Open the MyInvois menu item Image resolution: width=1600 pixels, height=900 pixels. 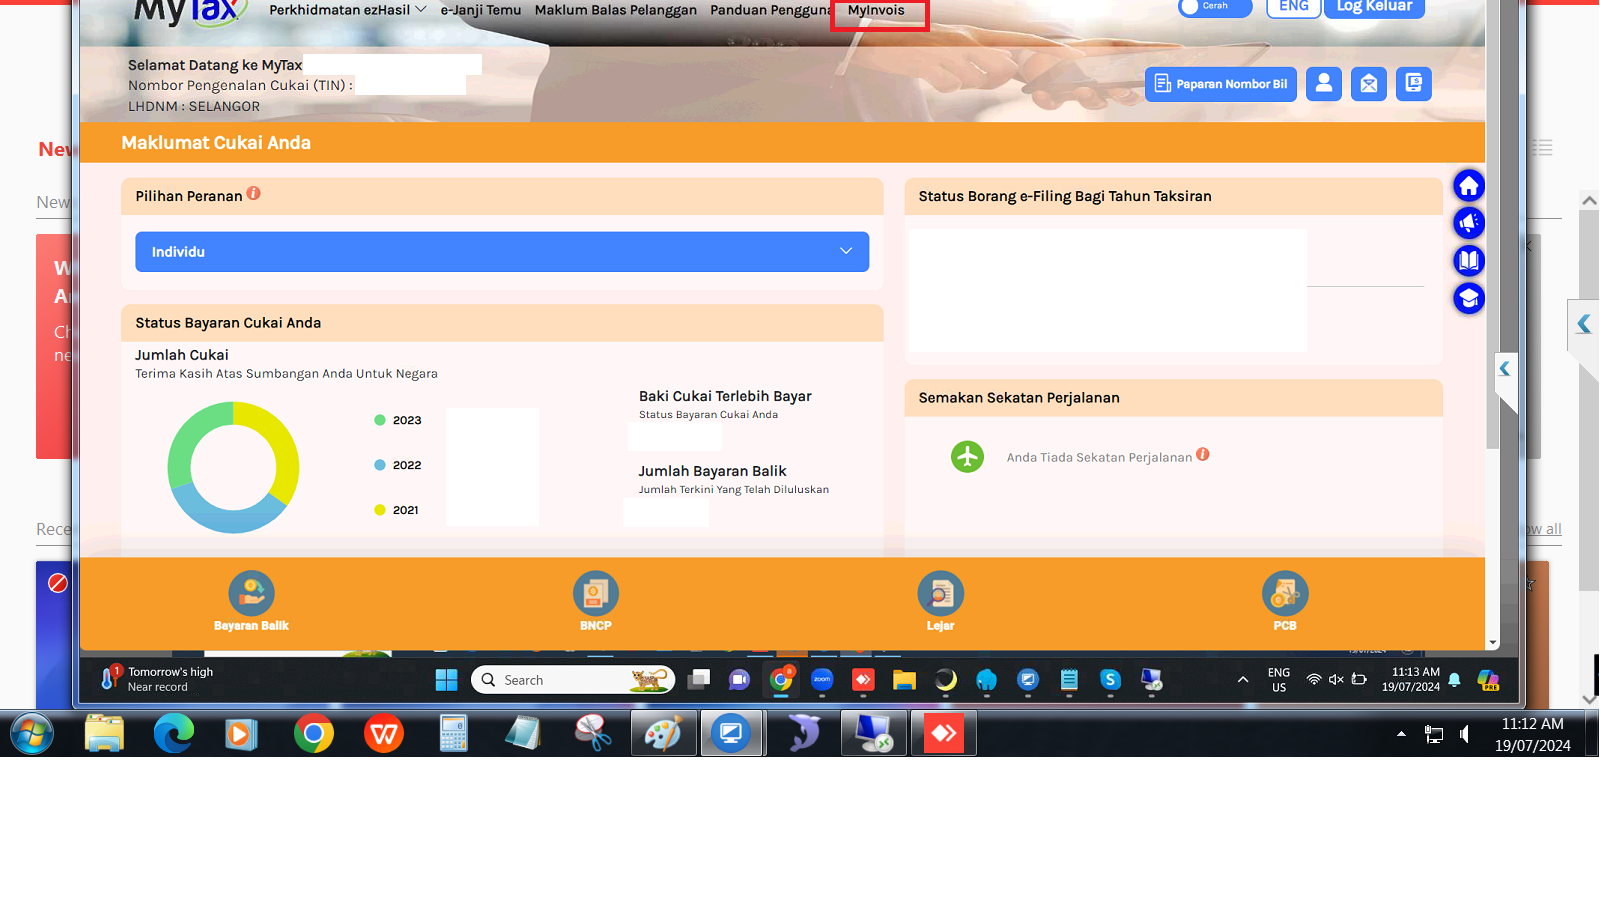[x=877, y=11]
